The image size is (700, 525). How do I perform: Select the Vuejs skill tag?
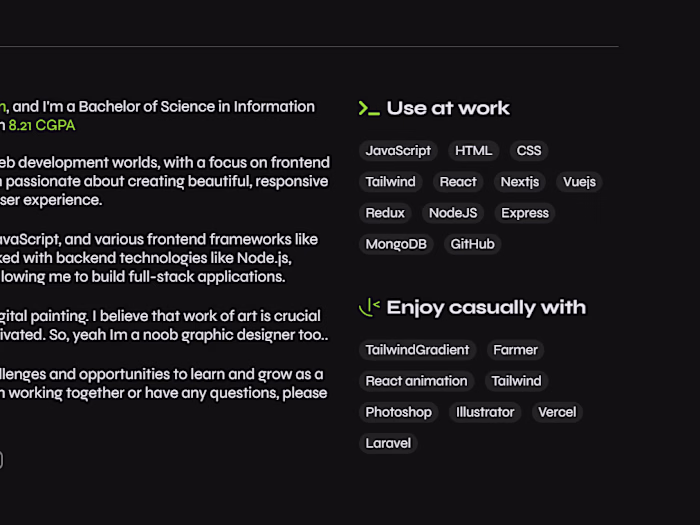579,182
